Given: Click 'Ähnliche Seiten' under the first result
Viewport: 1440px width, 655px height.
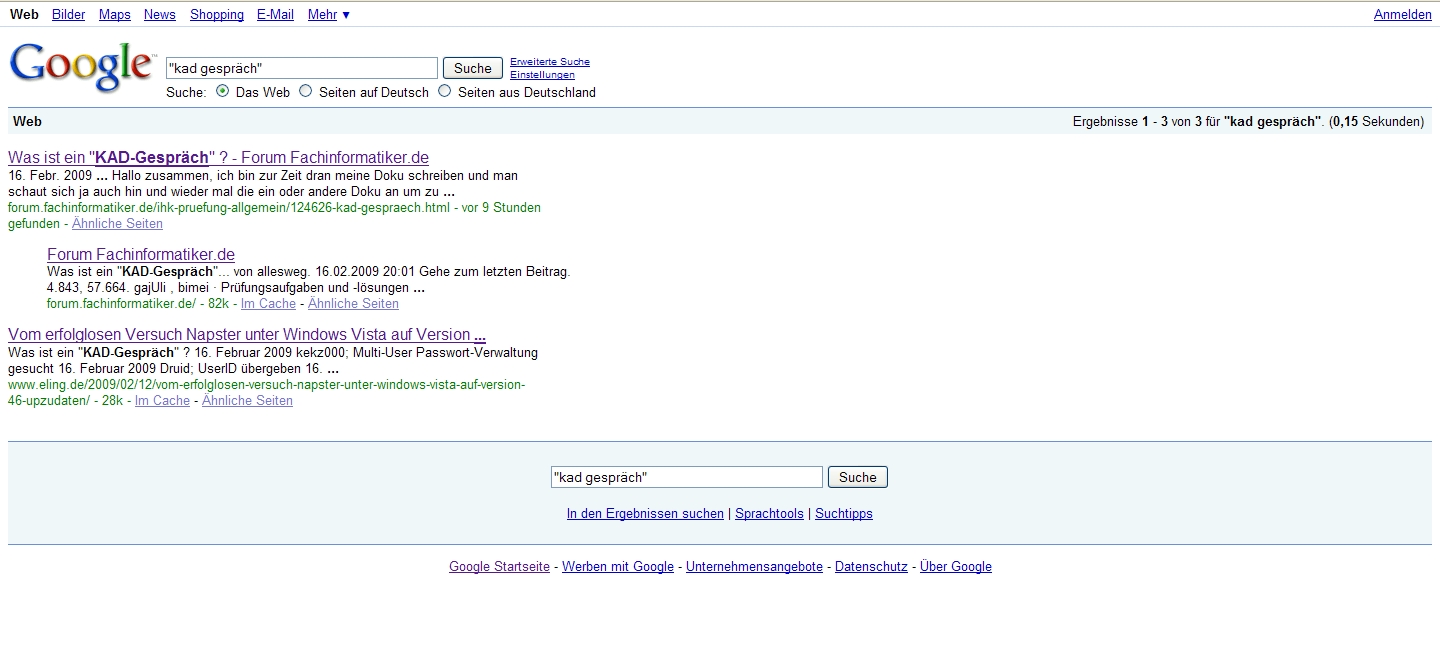Looking at the screenshot, I should click(117, 223).
